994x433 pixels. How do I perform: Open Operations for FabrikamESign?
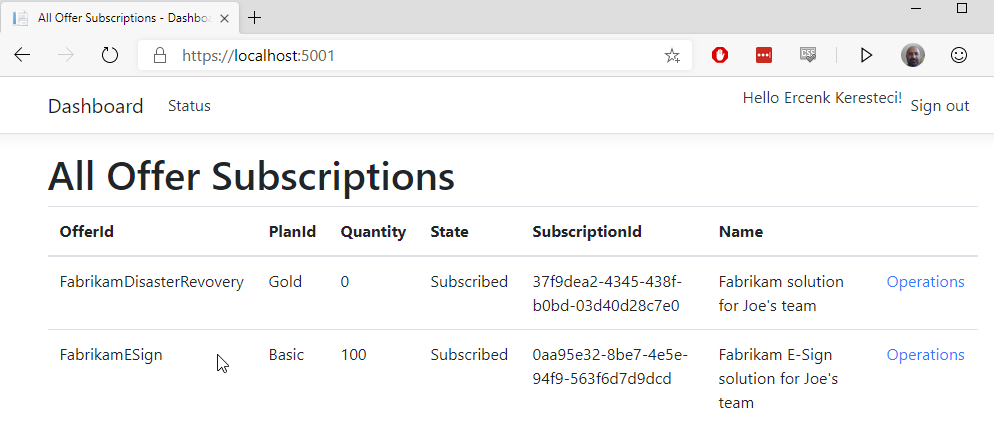[x=926, y=354]
